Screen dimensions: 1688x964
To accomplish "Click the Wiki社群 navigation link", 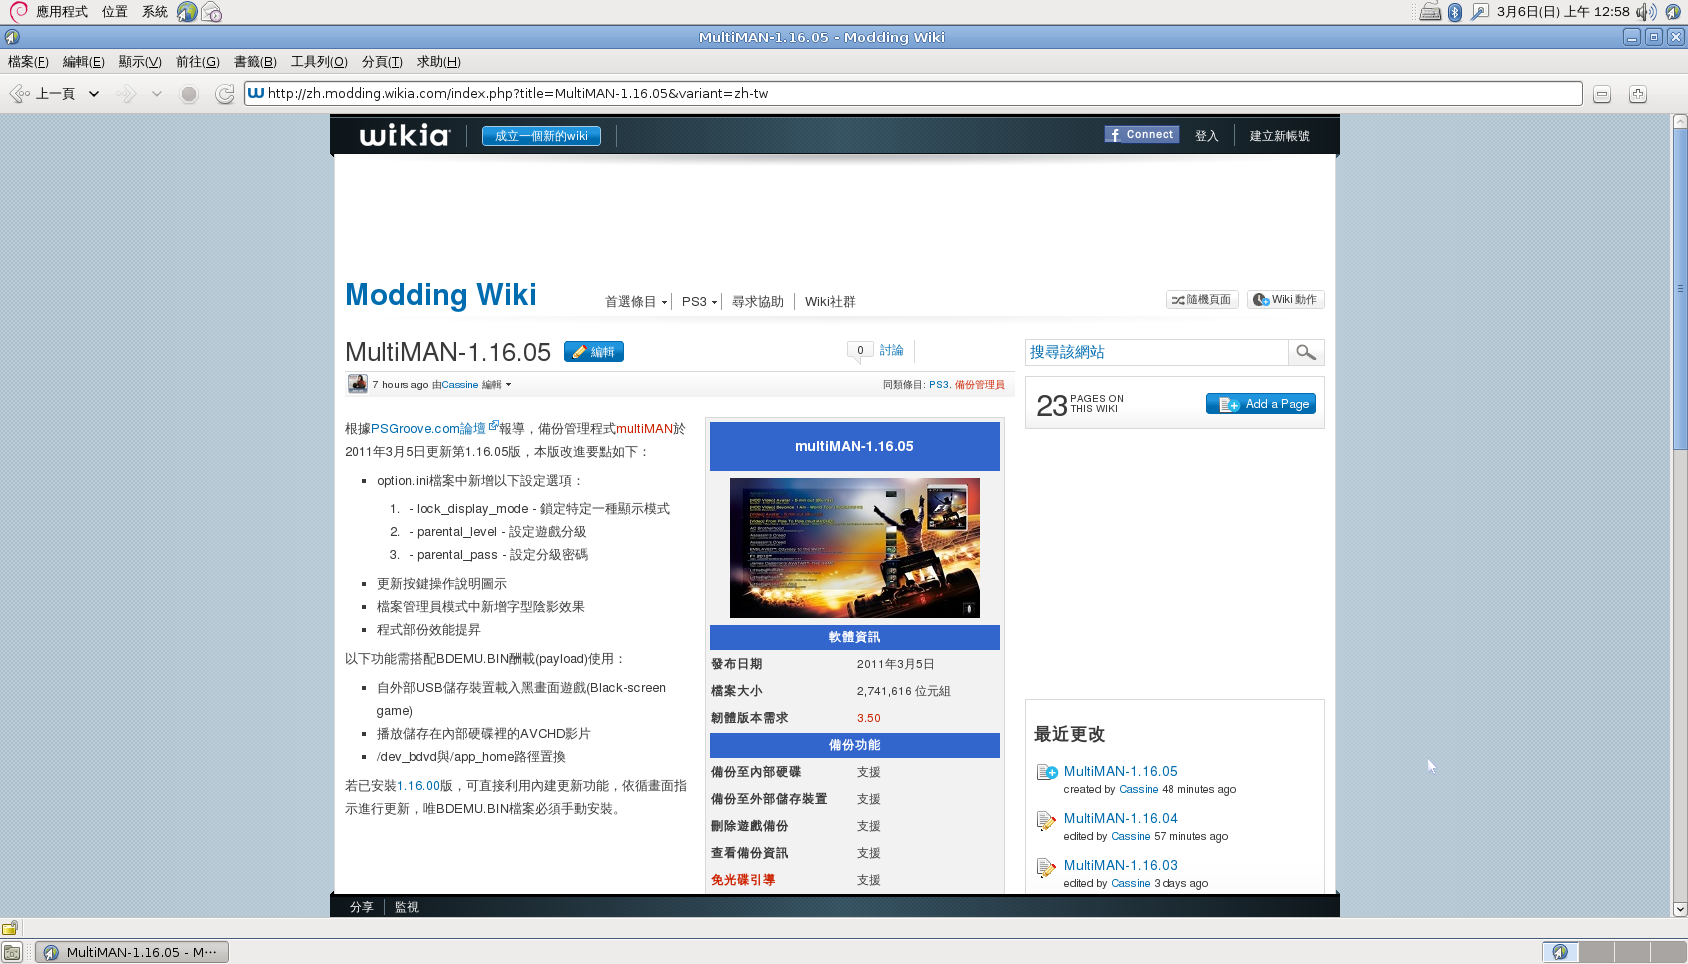I will 830,302.
